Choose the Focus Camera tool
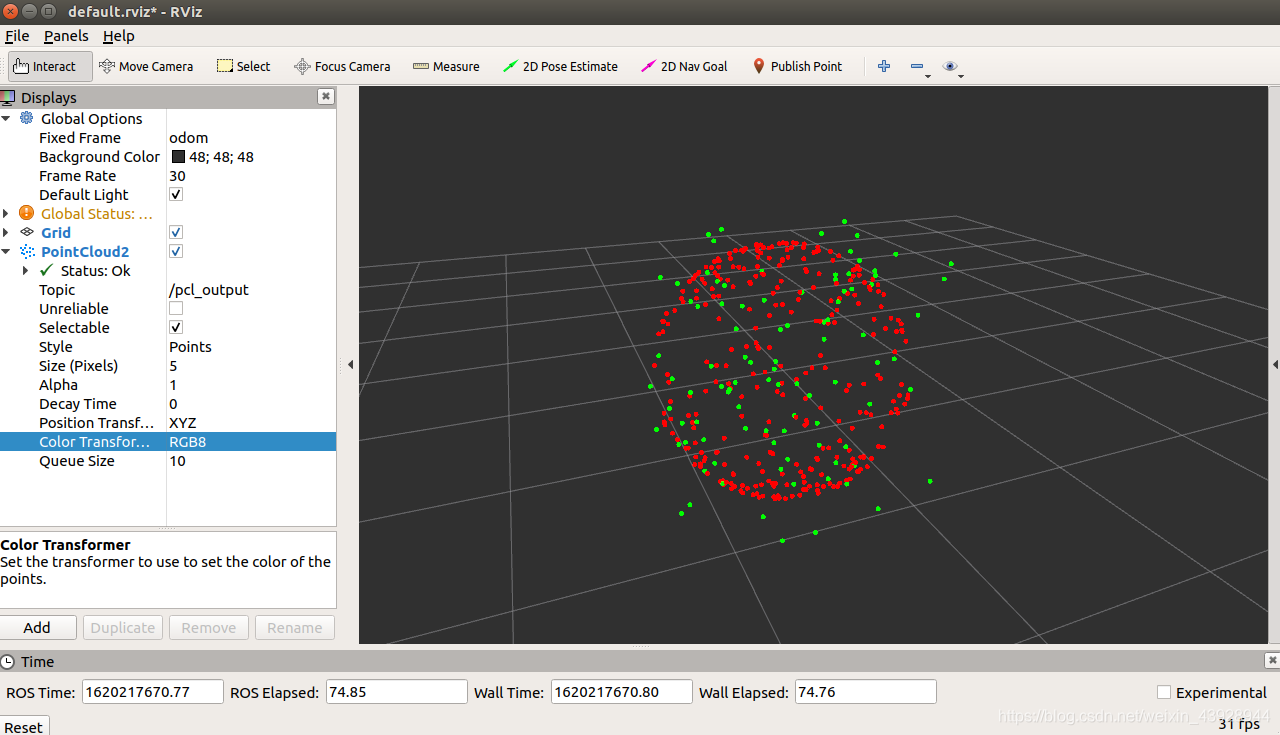The image size is (1280, 735). [341, 66]
